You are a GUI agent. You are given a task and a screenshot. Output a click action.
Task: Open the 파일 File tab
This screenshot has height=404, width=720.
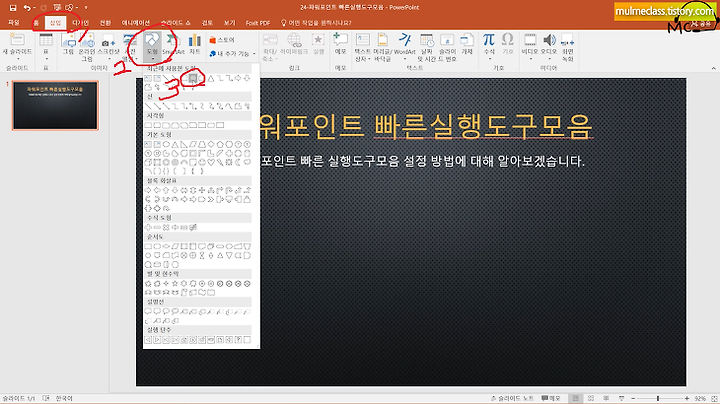[x=14, y=22]
